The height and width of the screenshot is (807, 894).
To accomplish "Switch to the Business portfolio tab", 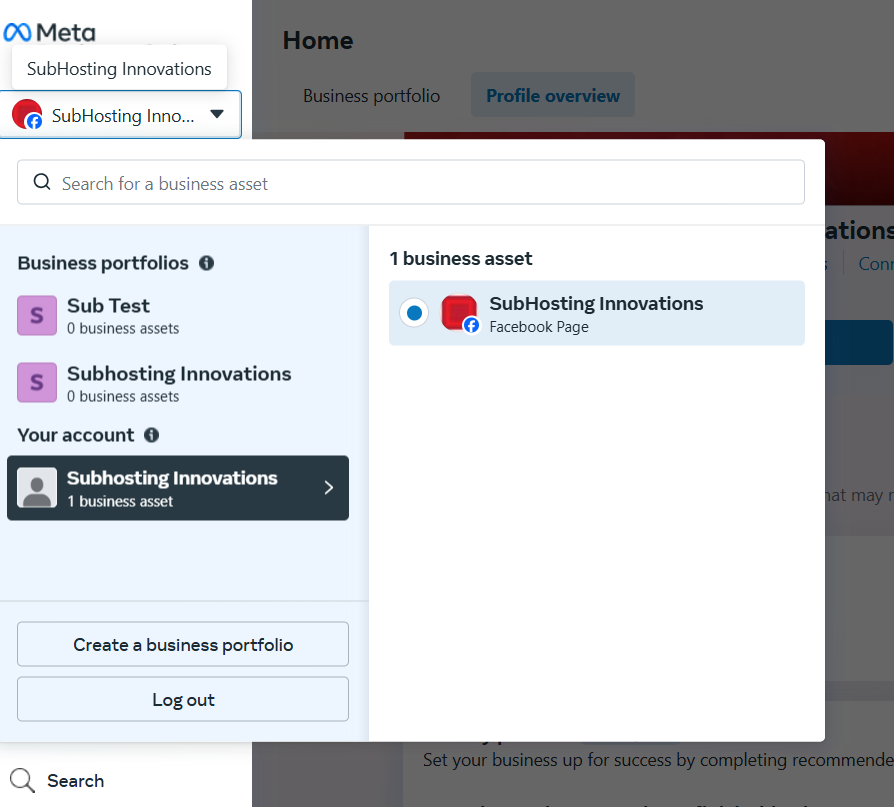I will (371, 95).
